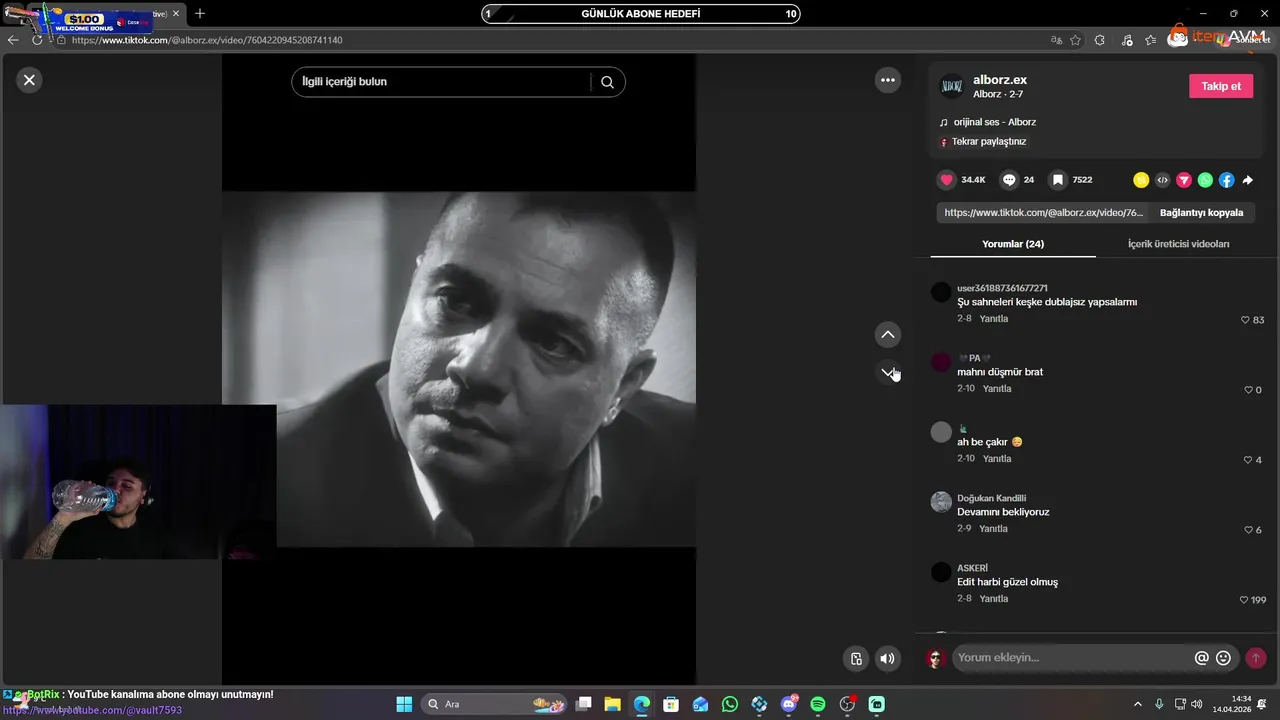Image resolution: width=1280 pixels, height=720 pixels.
Task: Switch to 'Yorumlar (24)' tab
Action: 1013,244
